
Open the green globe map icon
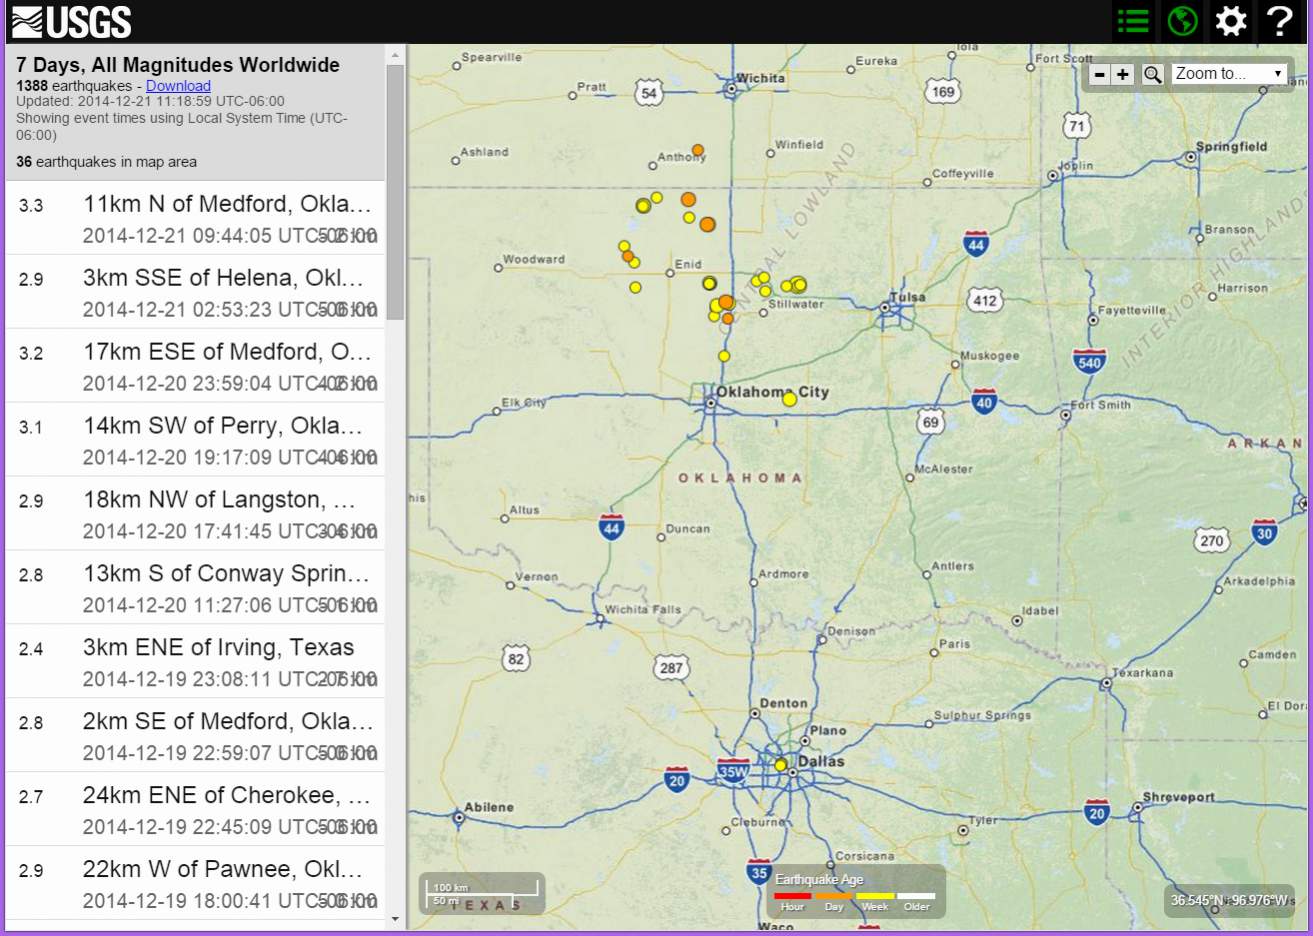coord(1182,21)
